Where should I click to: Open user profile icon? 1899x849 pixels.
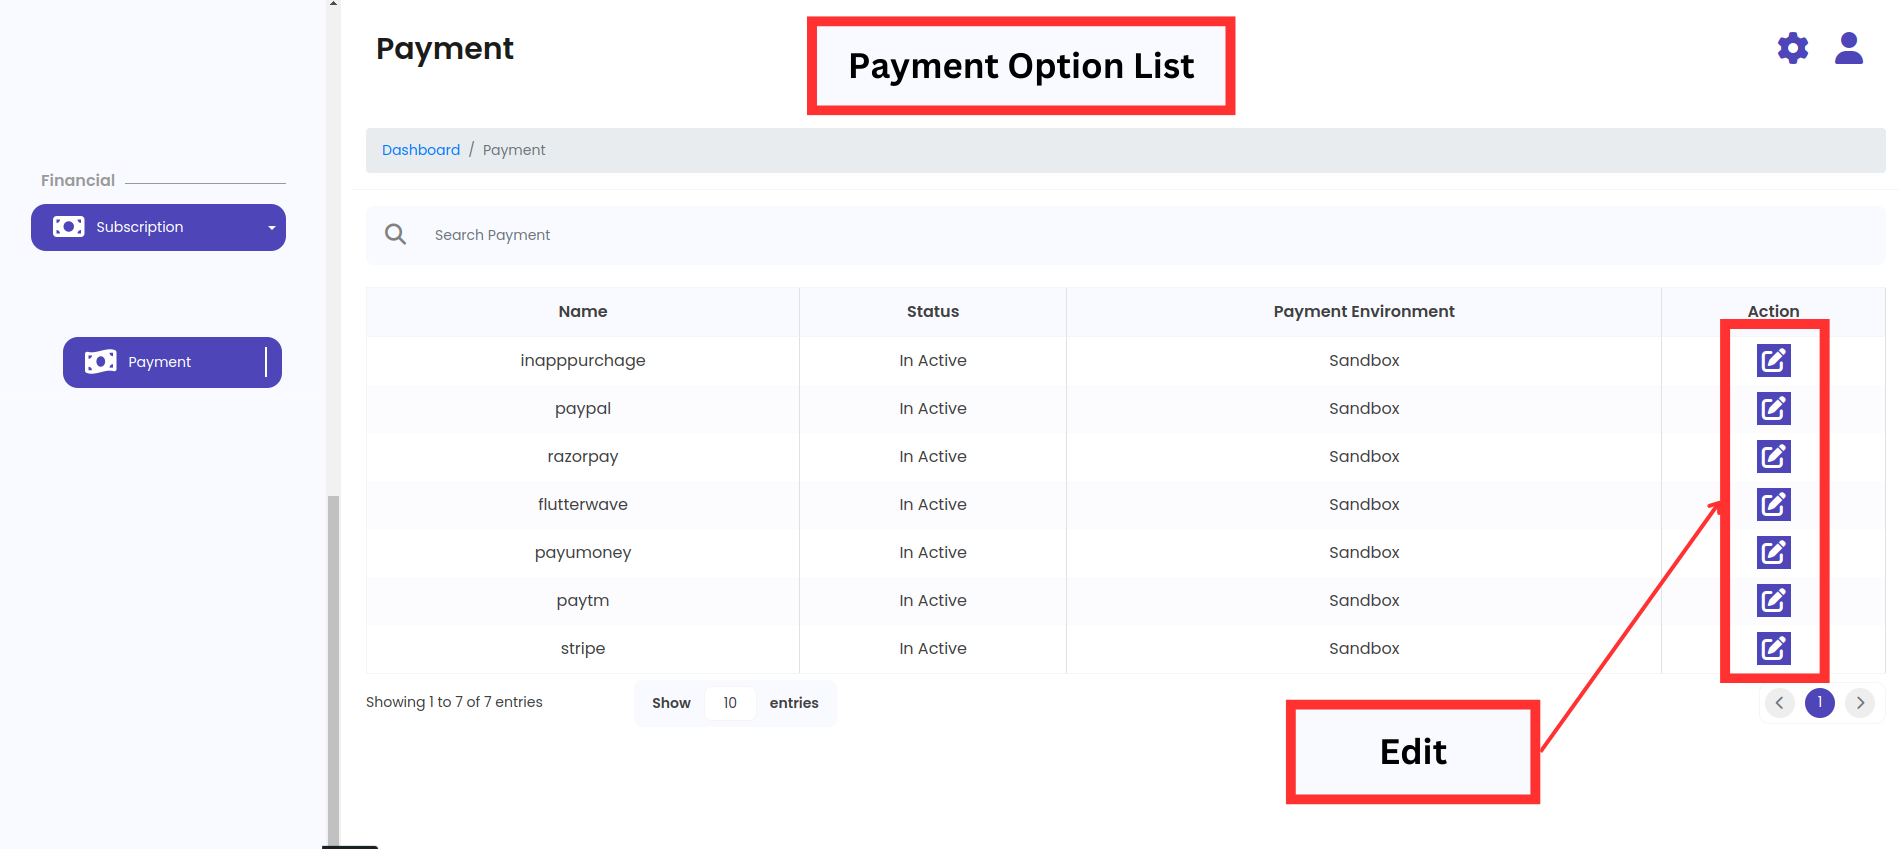point(1848,48)
